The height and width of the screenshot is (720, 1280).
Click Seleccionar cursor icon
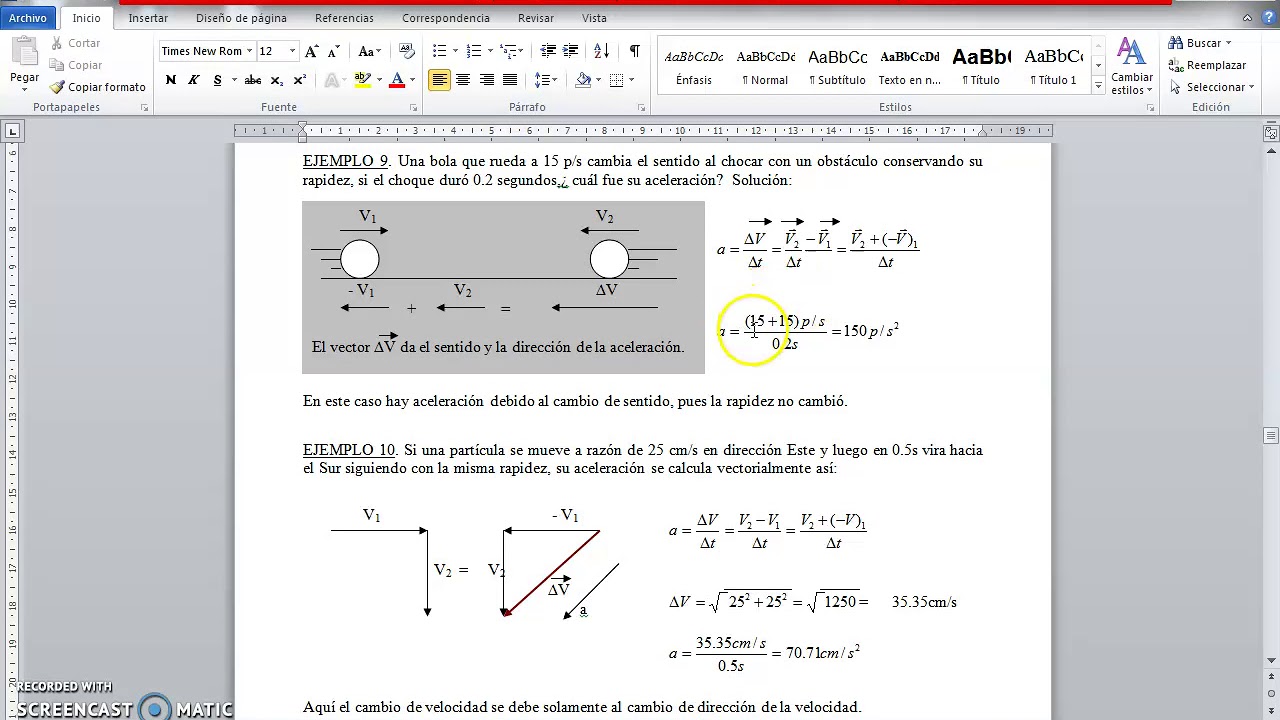point(1176,87)
